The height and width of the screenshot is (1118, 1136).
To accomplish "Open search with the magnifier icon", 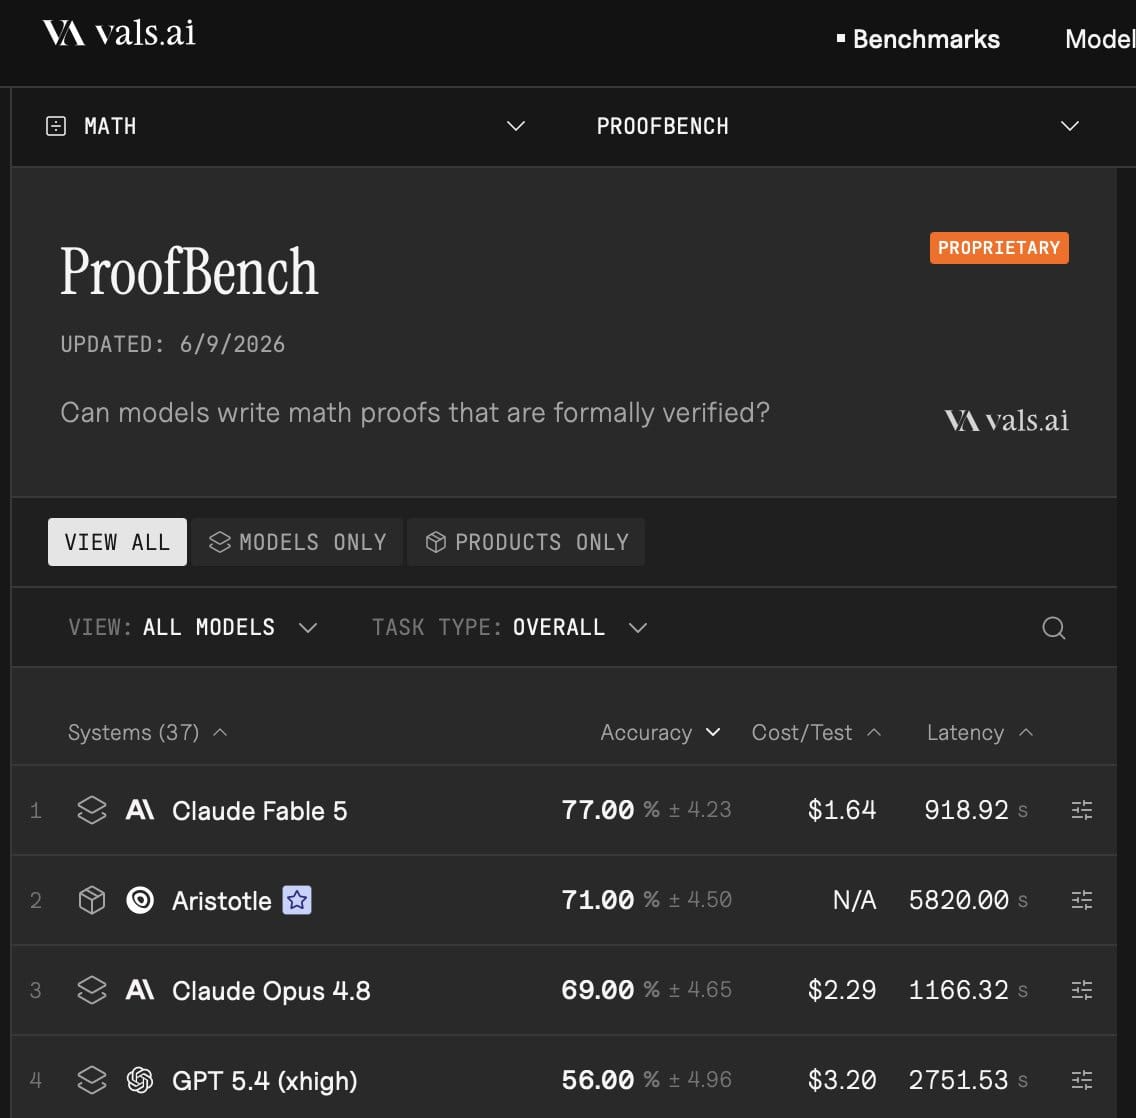I will click(x=1053, y=627).
